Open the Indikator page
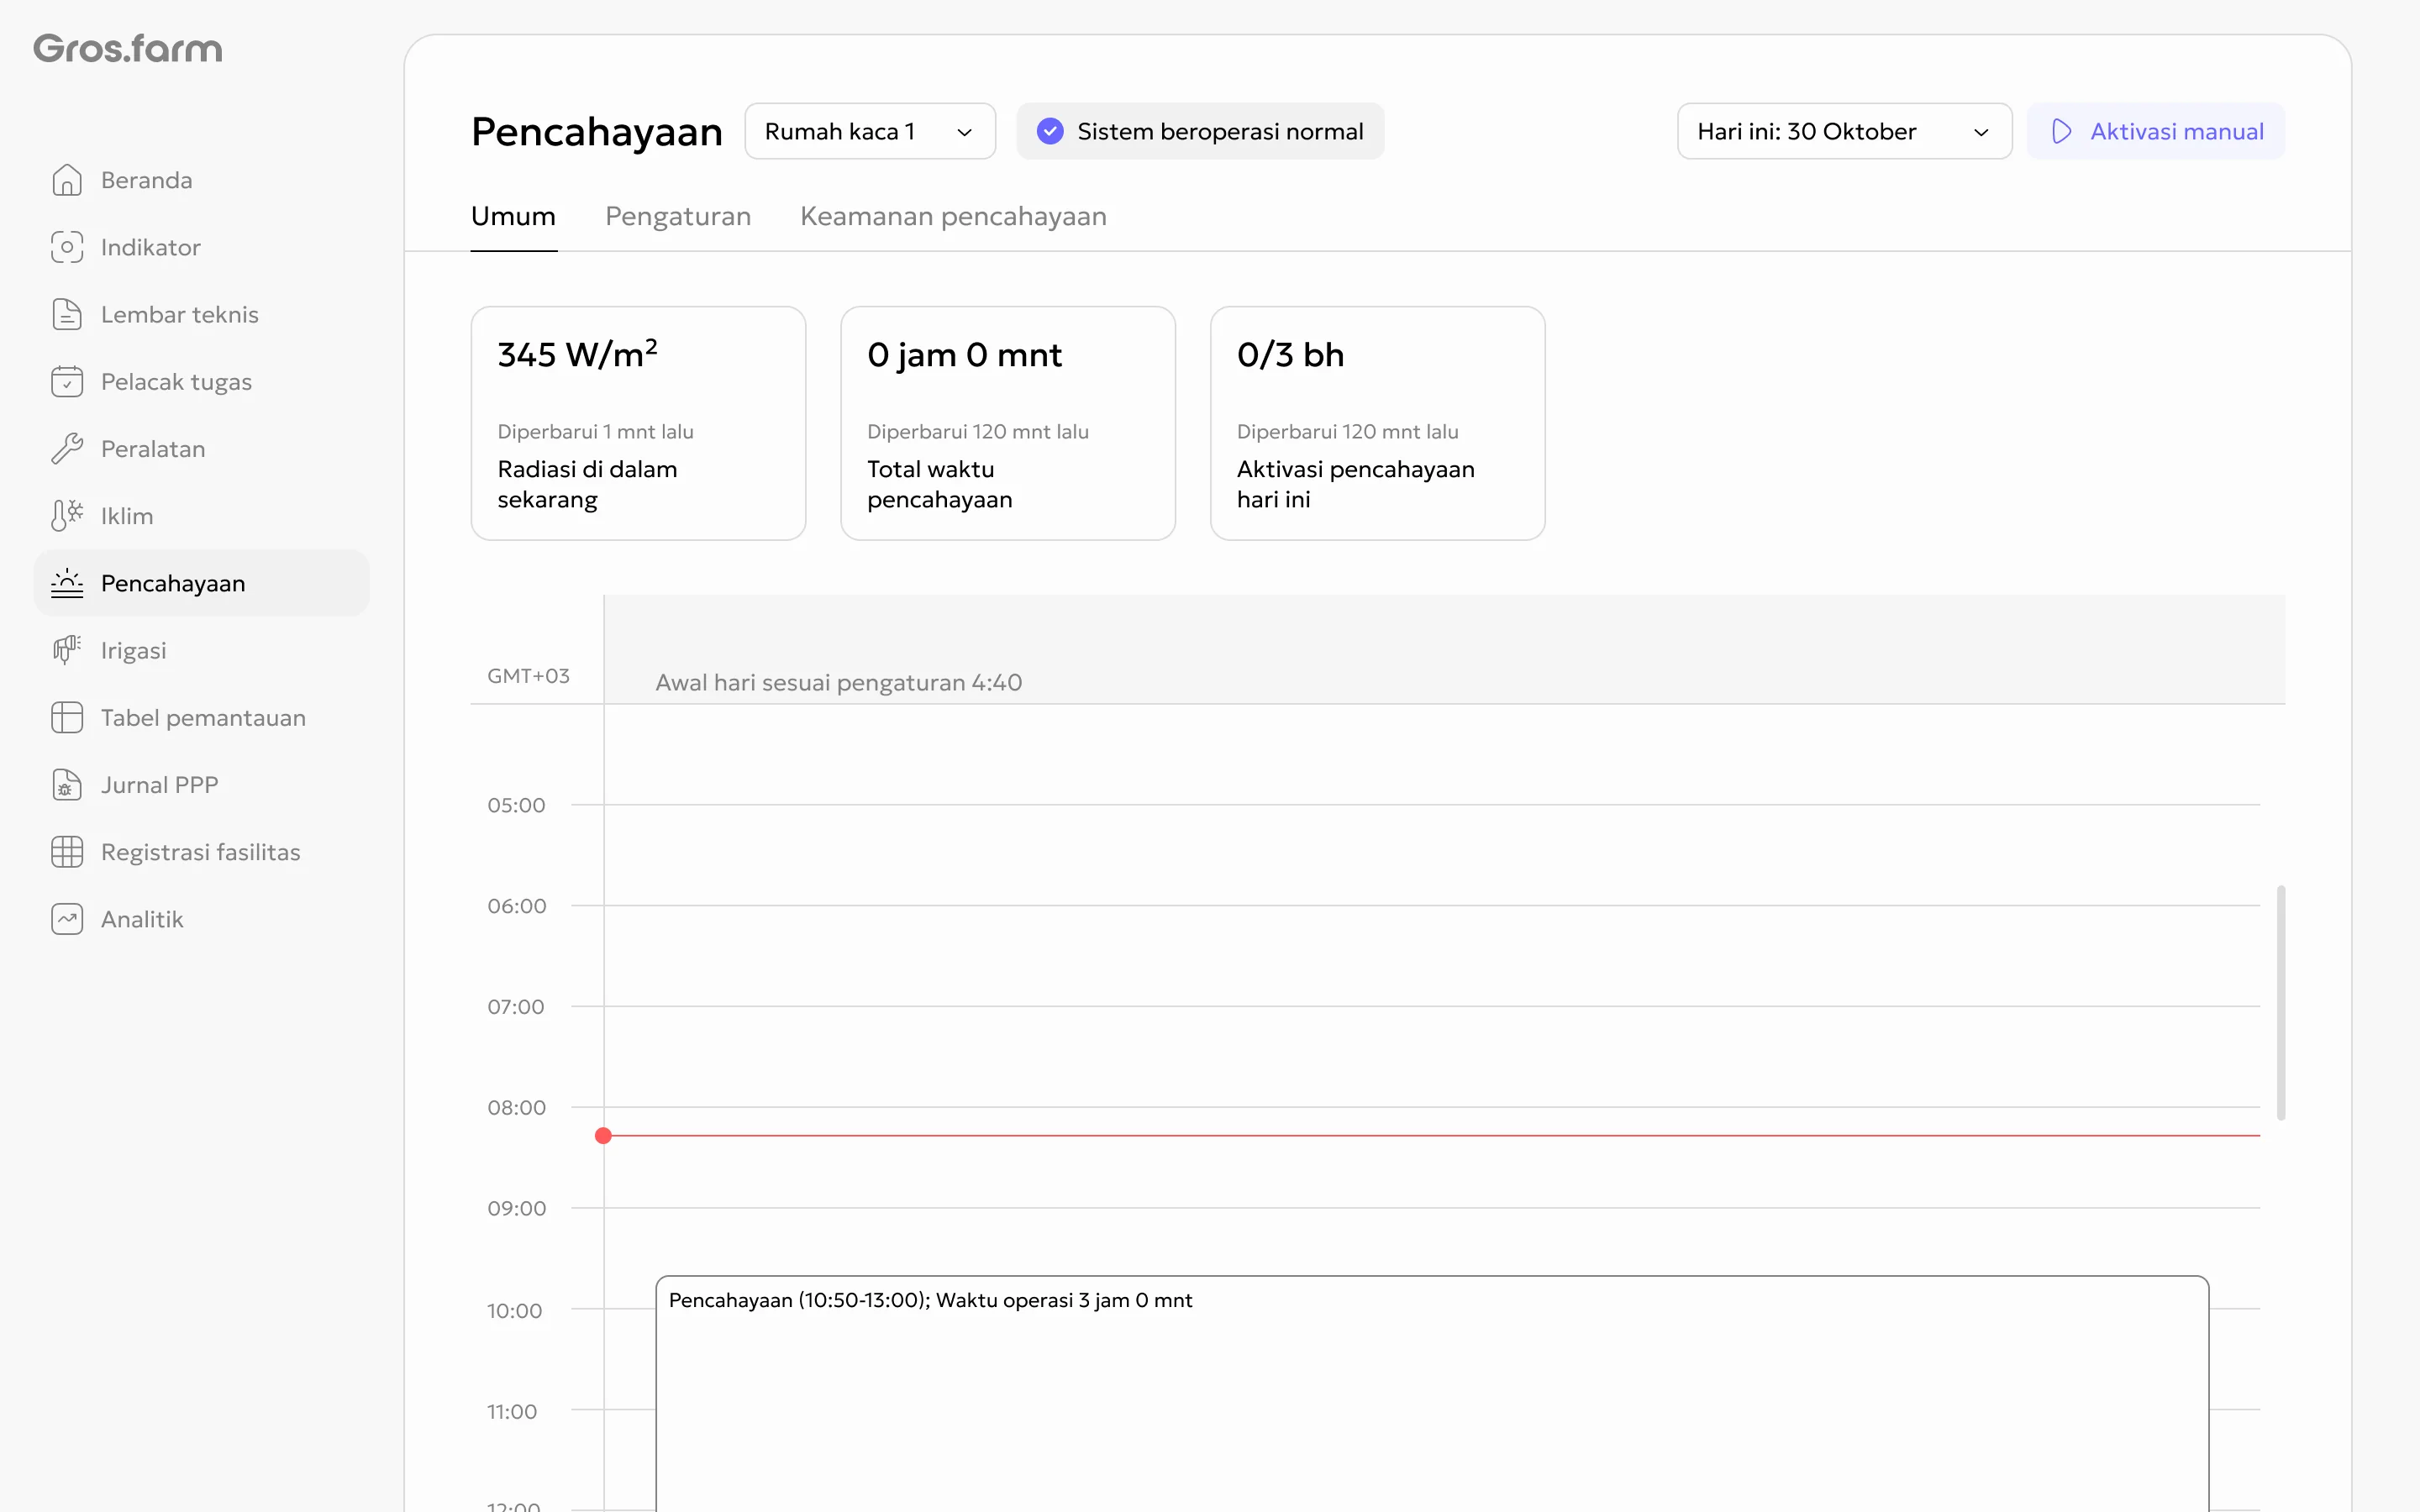 coord(201,247)
